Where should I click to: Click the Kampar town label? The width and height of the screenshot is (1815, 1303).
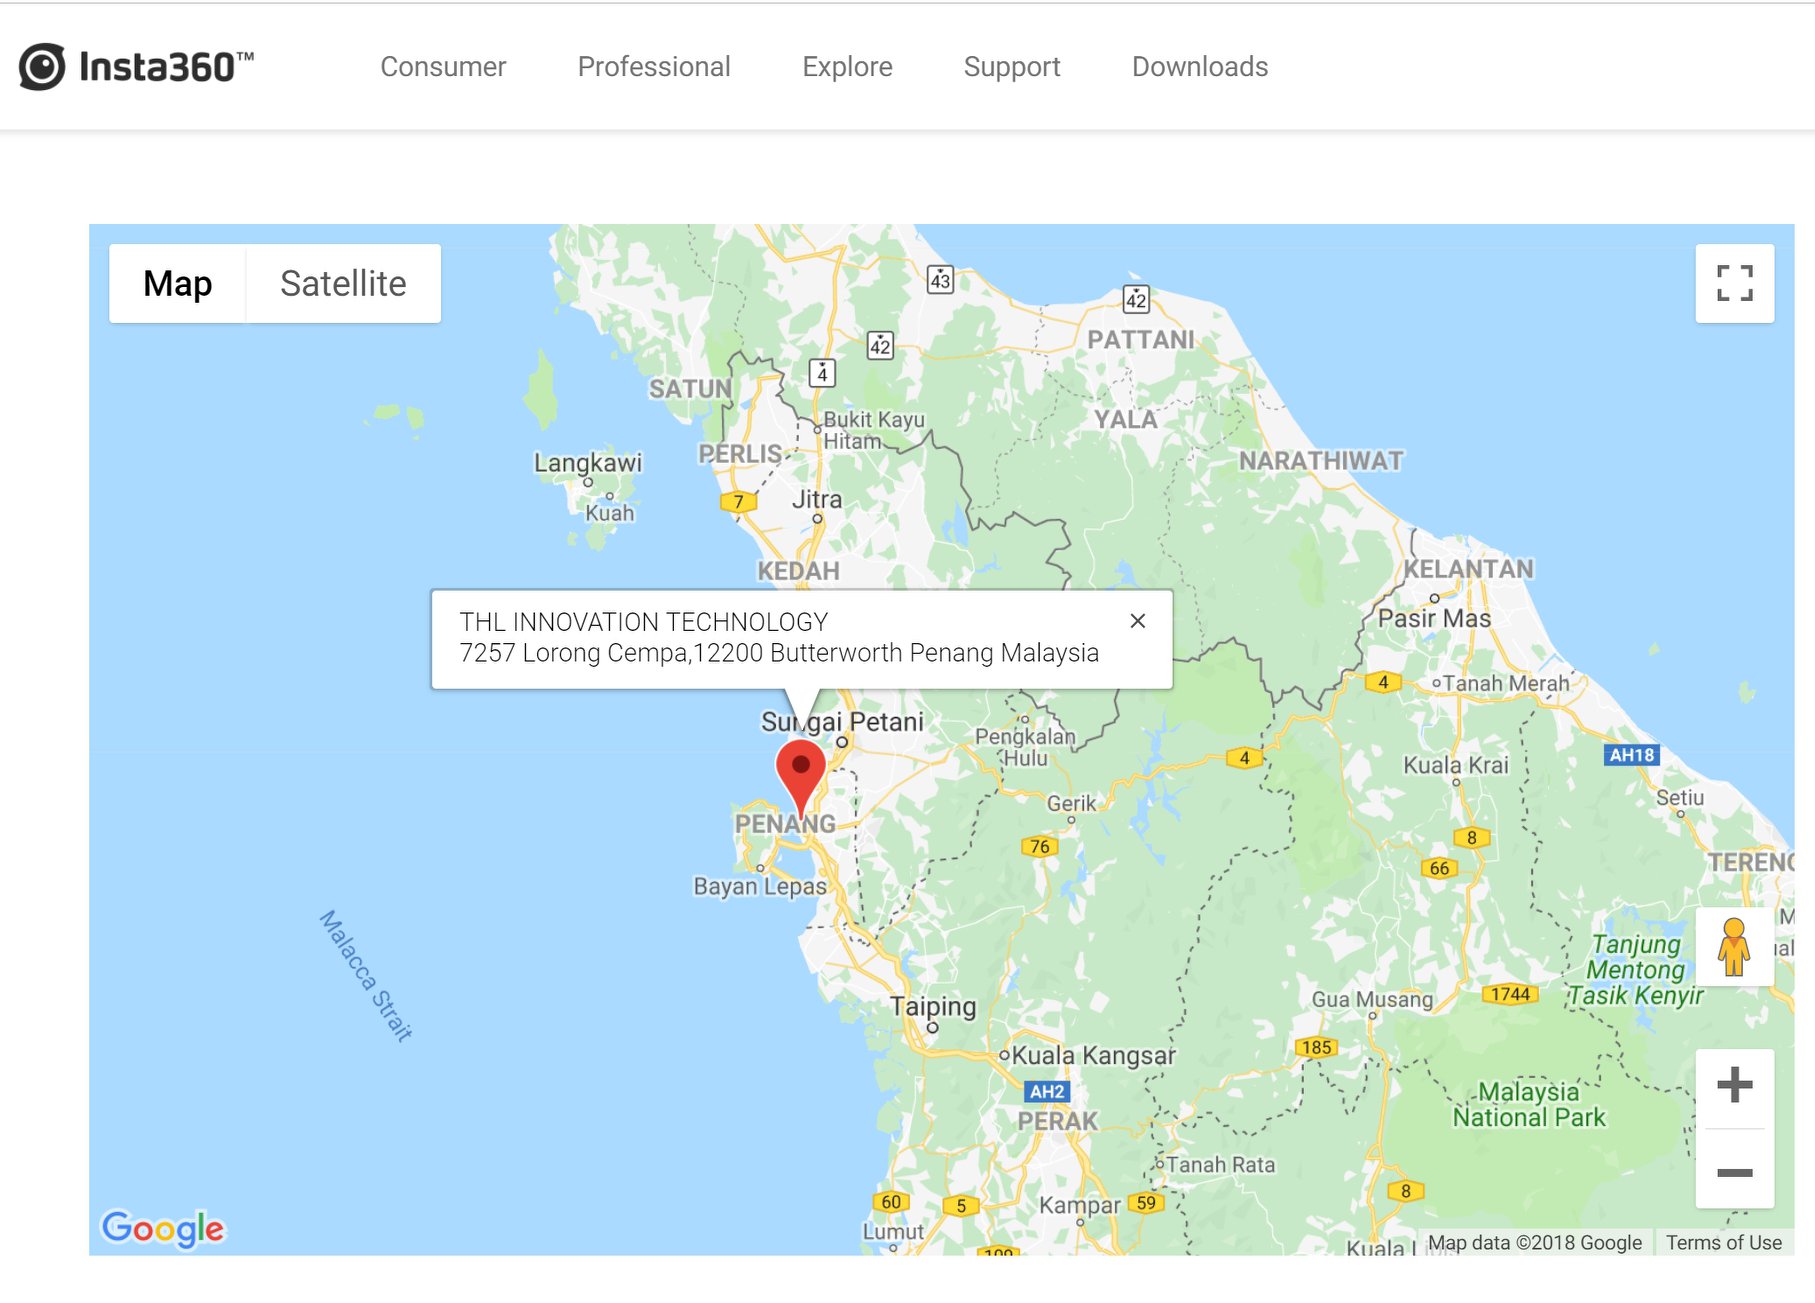click(1080, 1205)
